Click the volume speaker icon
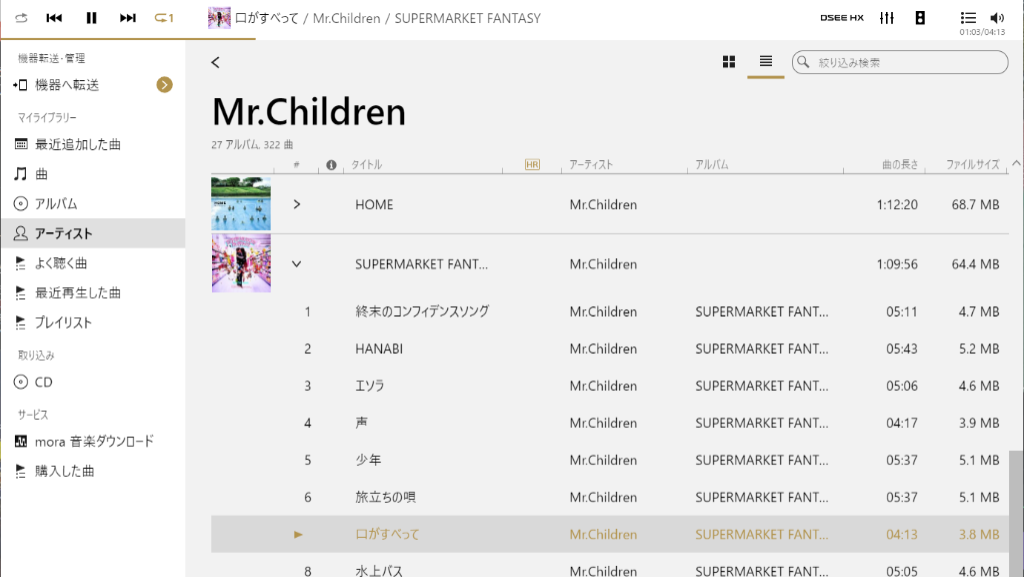 click(996, 17)
